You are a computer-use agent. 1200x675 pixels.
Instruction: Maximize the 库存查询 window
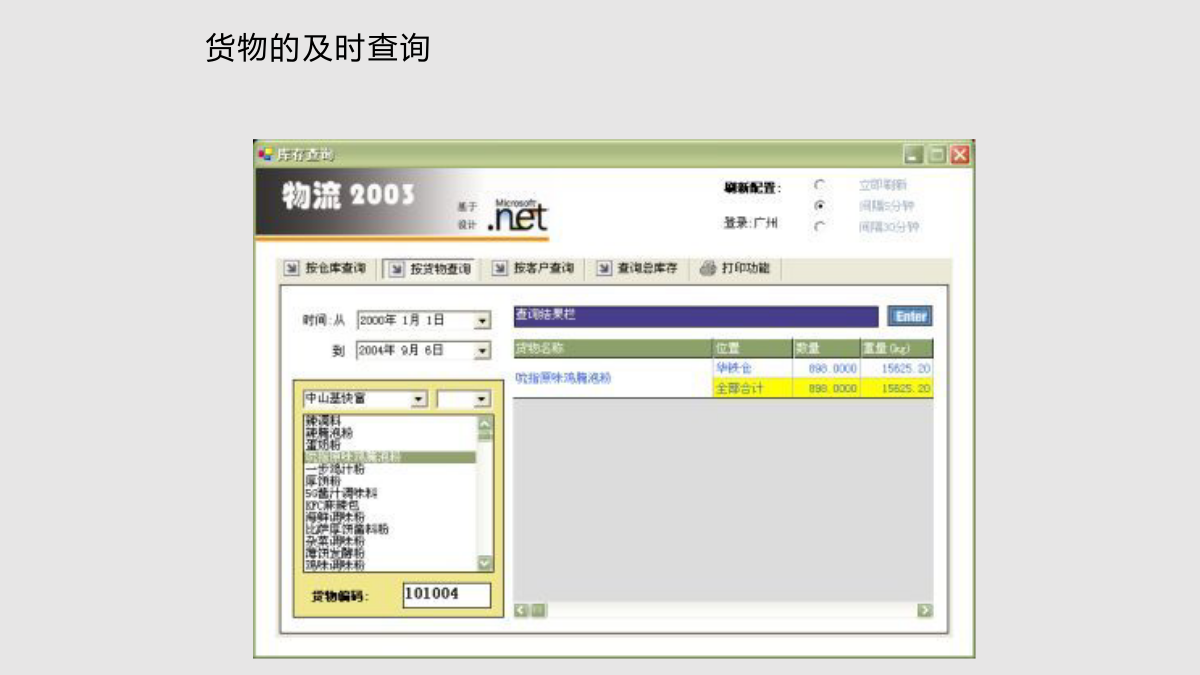936,154
